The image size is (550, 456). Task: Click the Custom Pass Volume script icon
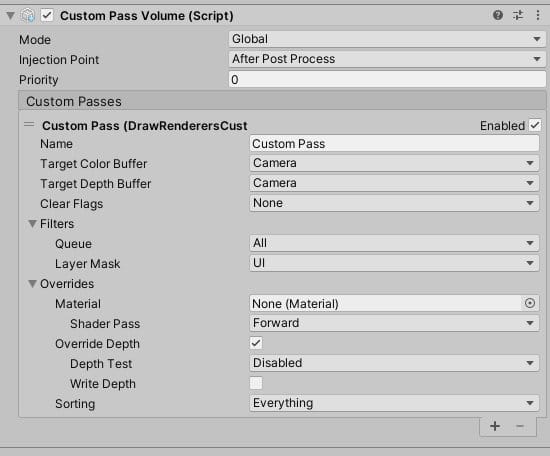tap(28, 16)
